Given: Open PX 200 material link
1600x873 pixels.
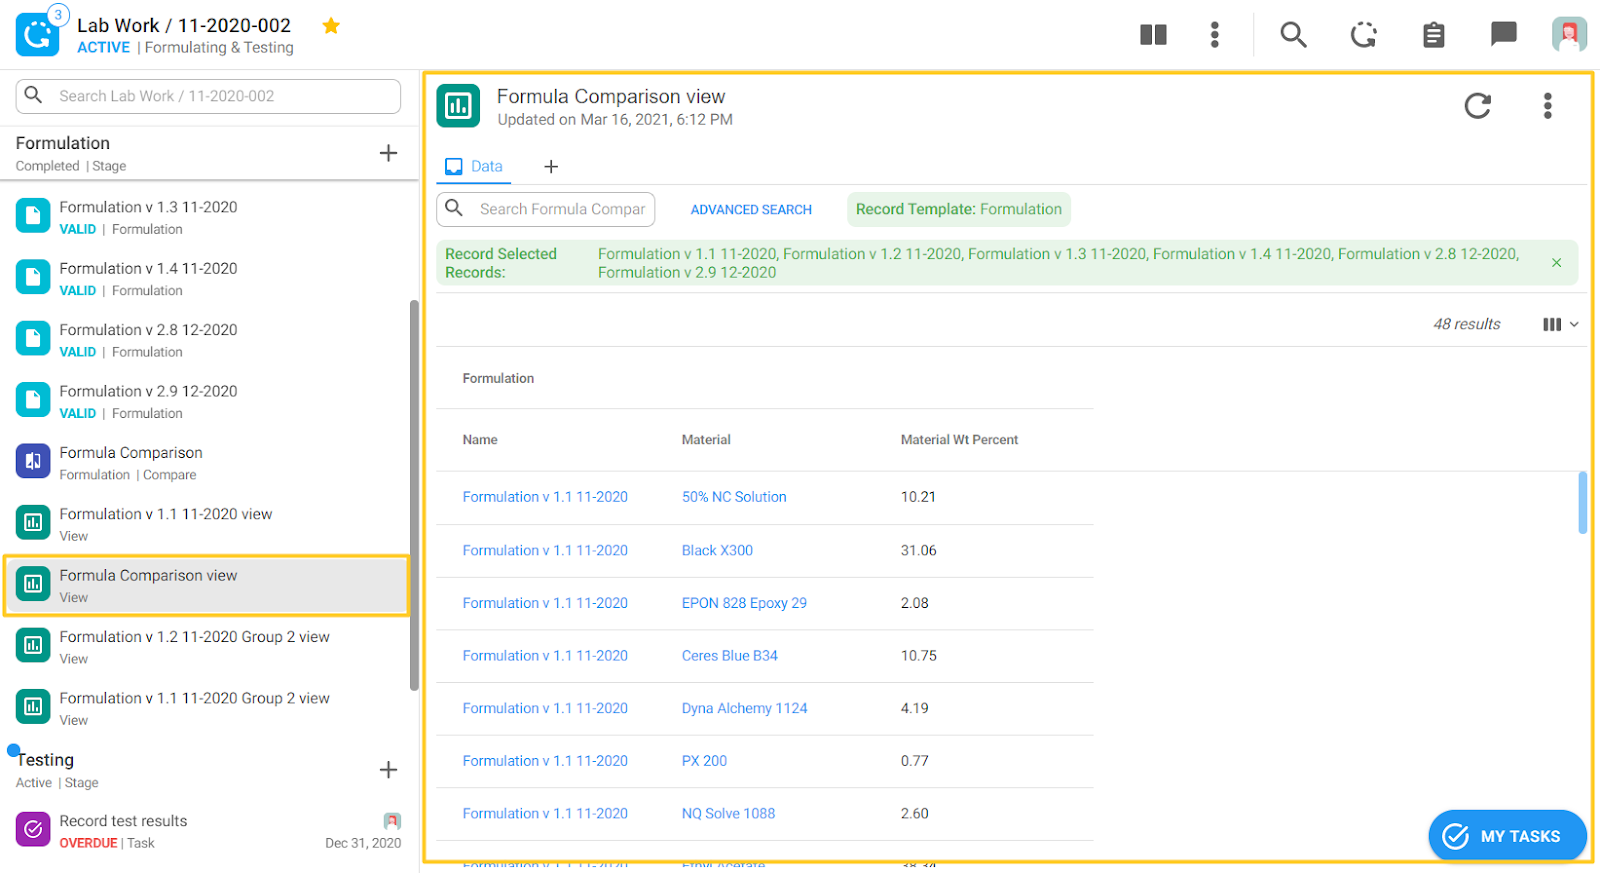Looking at the screenshot, I should 704,761.
